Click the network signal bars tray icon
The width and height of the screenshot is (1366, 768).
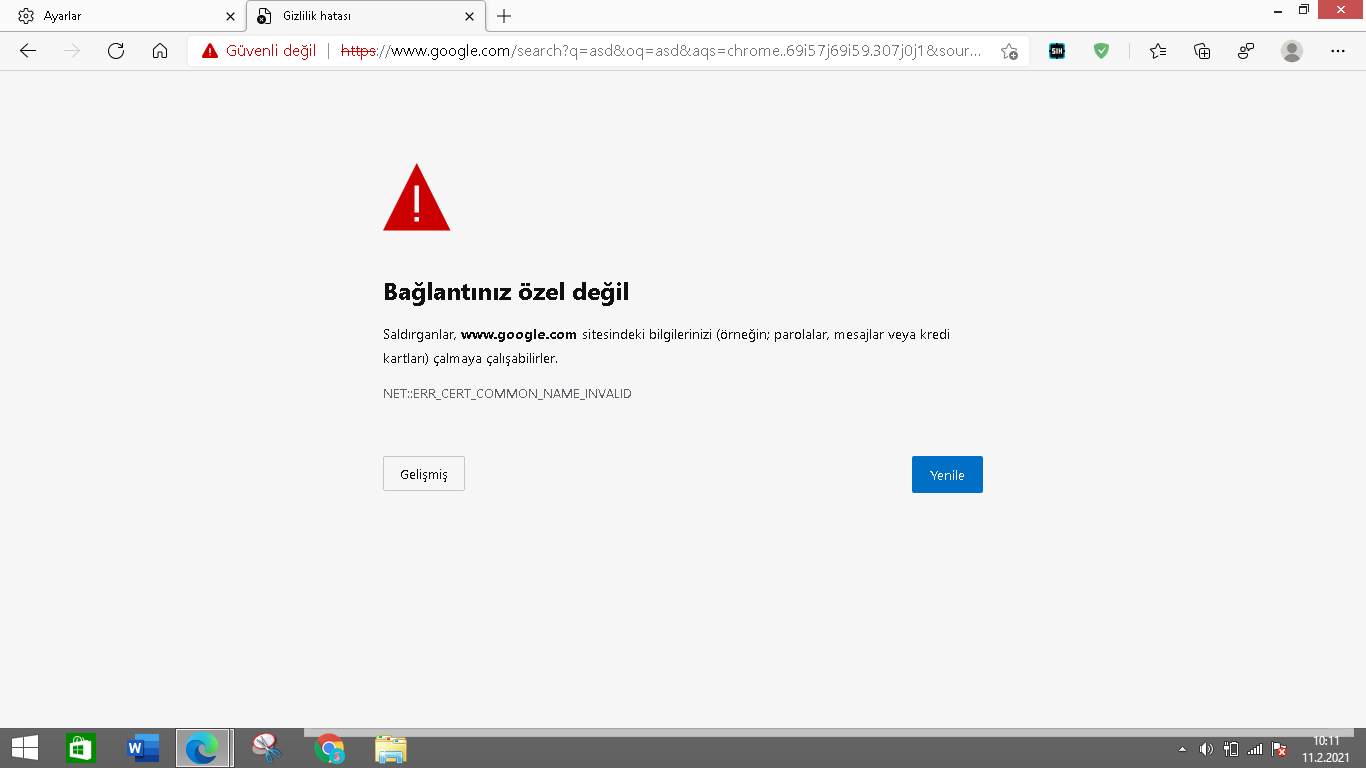(x=1255, y=749)
